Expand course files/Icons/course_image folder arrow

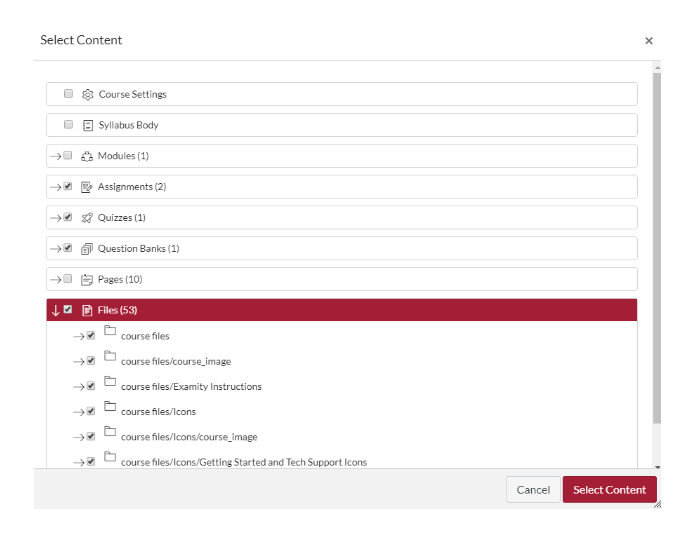click(x=79, y=437)
